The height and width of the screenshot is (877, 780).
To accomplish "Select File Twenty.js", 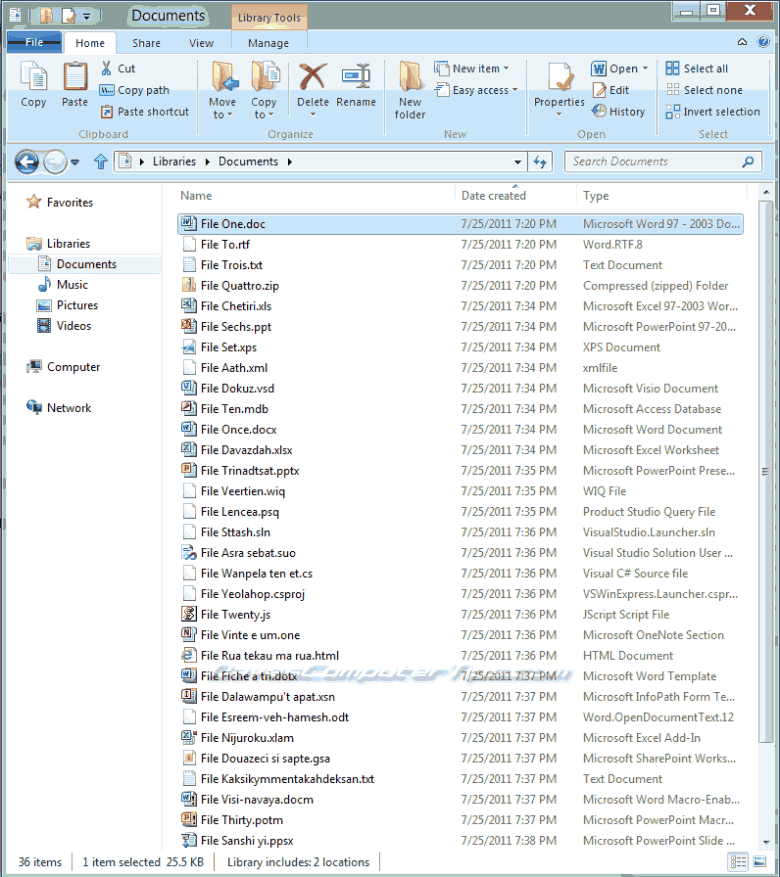I will pos(460,614).
